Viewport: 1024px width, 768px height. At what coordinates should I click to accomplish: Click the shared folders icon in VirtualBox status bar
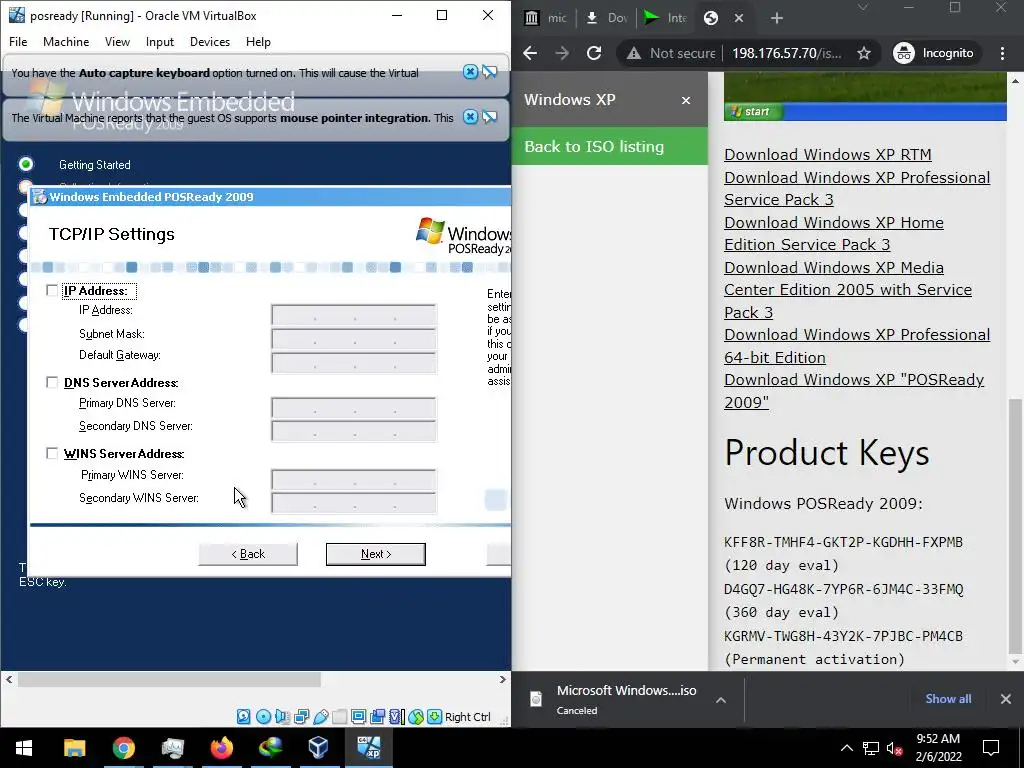tap(340, 716)
